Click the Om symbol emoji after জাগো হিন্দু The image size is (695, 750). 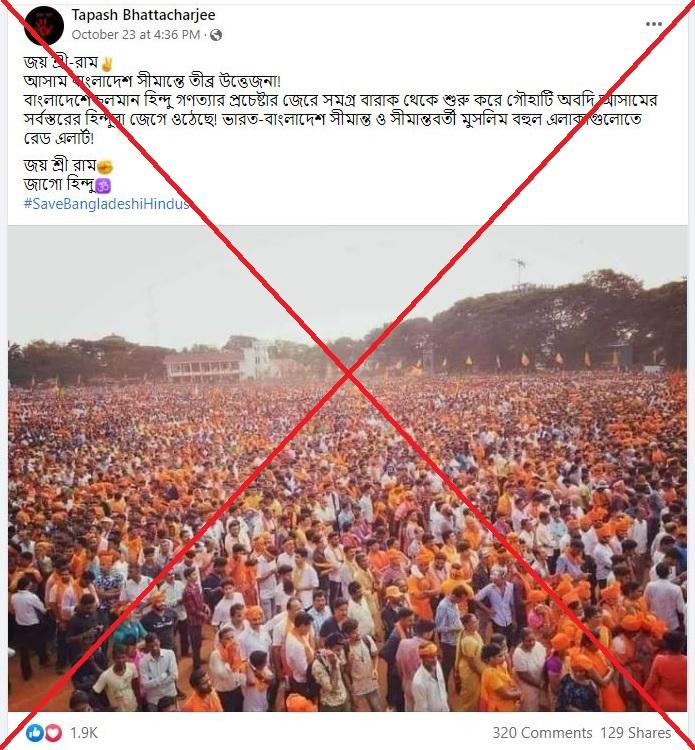(103, 186)
